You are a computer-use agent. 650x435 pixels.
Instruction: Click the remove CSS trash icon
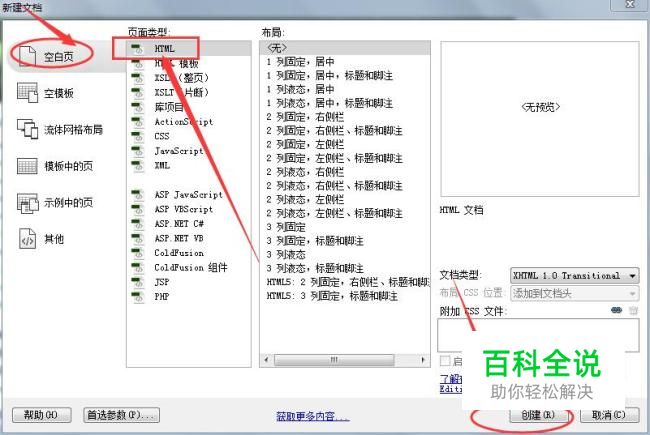click(633, 310)
